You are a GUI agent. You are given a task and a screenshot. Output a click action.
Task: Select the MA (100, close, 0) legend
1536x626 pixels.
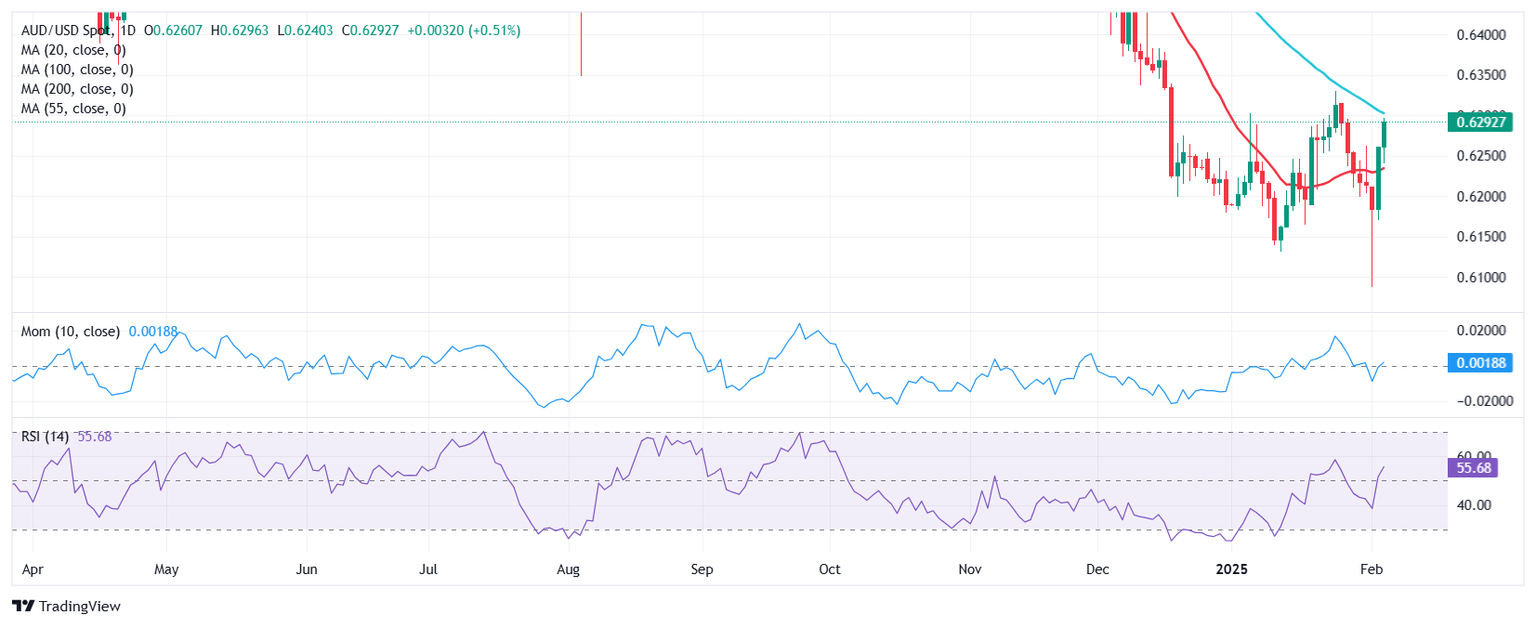point(81,70)
